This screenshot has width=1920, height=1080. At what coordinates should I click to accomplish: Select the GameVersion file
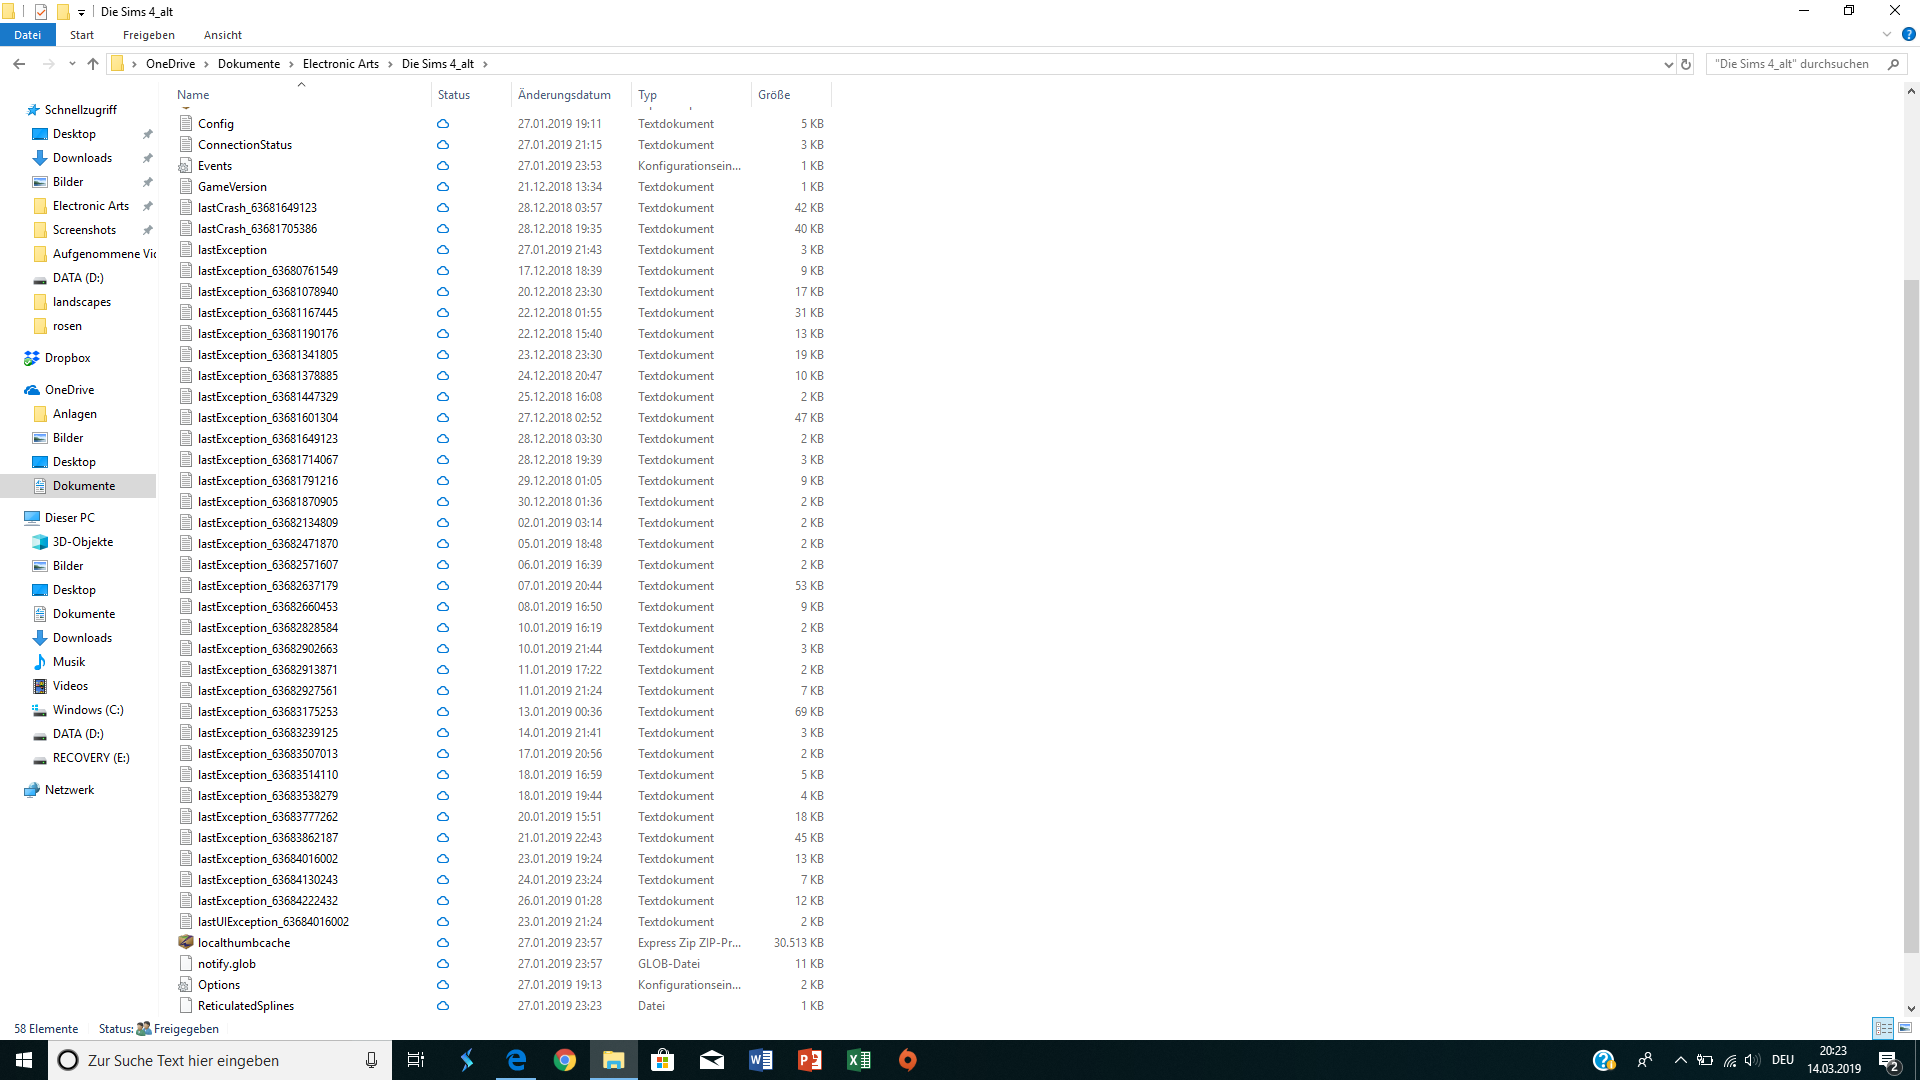click(232, 187)
